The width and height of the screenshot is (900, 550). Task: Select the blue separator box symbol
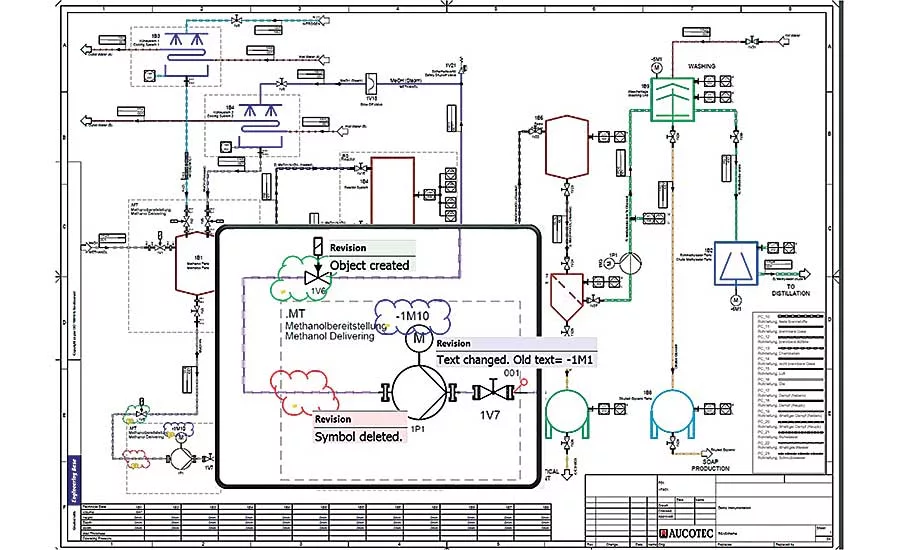736,264
